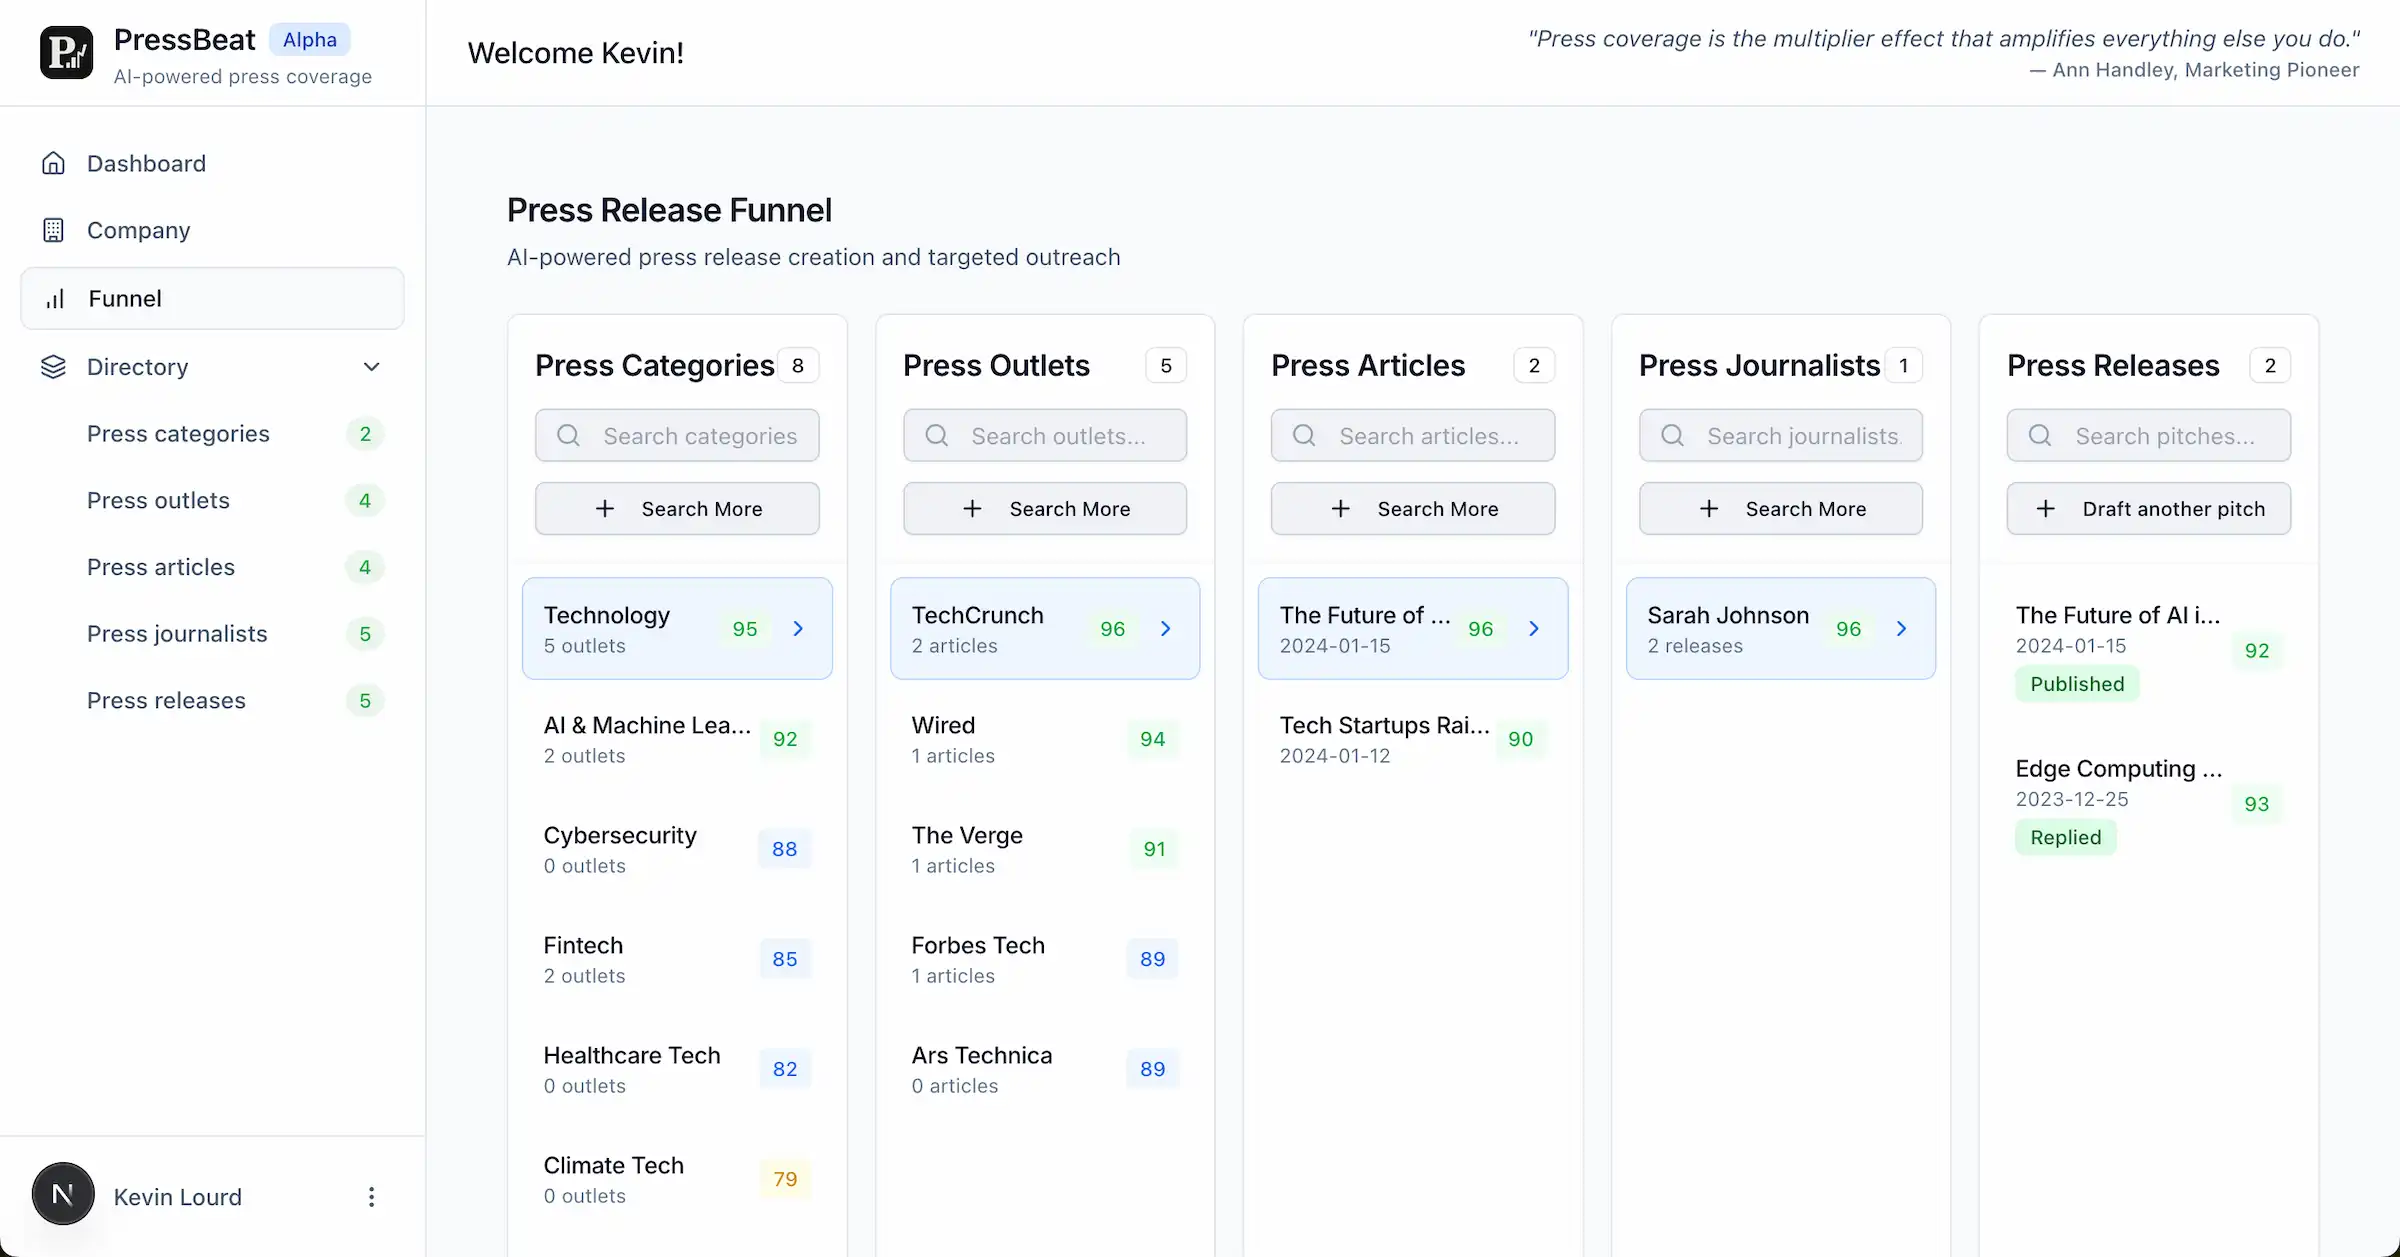Click the Company building icon
This screenshot has height=1257, width=2400.
[53, 230]
